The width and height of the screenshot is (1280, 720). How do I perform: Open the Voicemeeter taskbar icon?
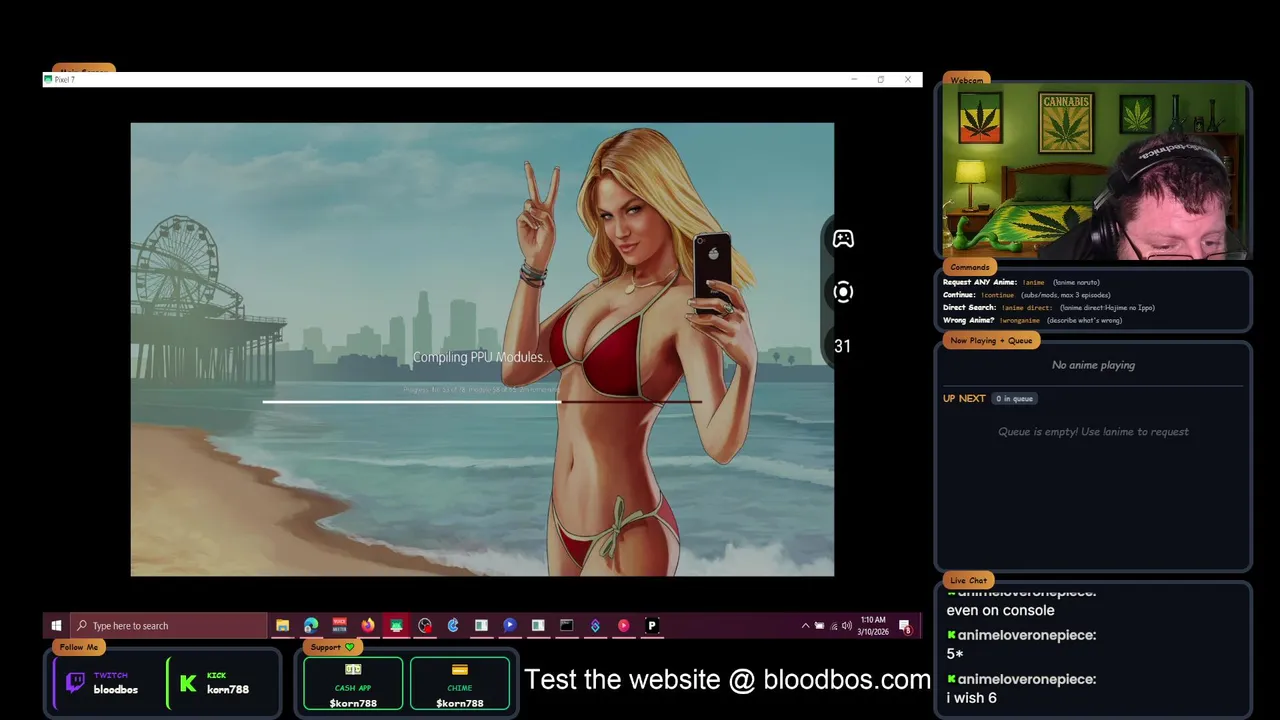pos(340,626)
